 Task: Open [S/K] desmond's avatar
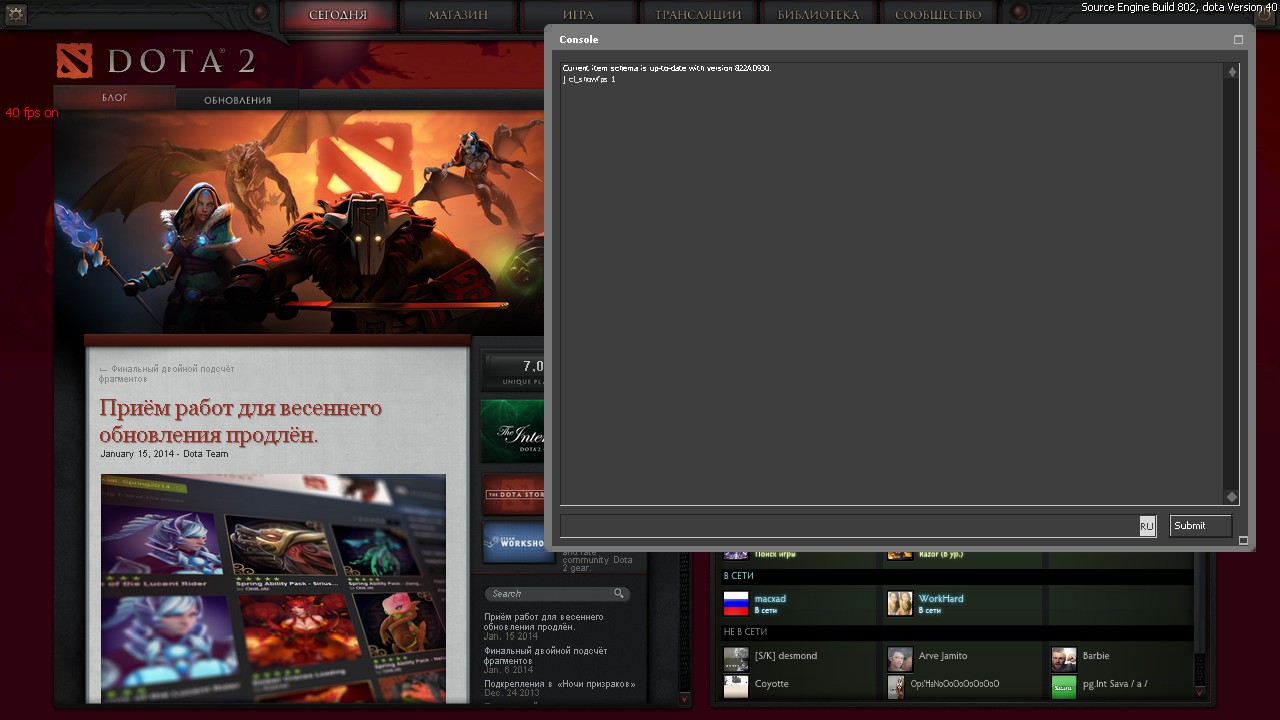pyautogui.click(x=736, y=659)
